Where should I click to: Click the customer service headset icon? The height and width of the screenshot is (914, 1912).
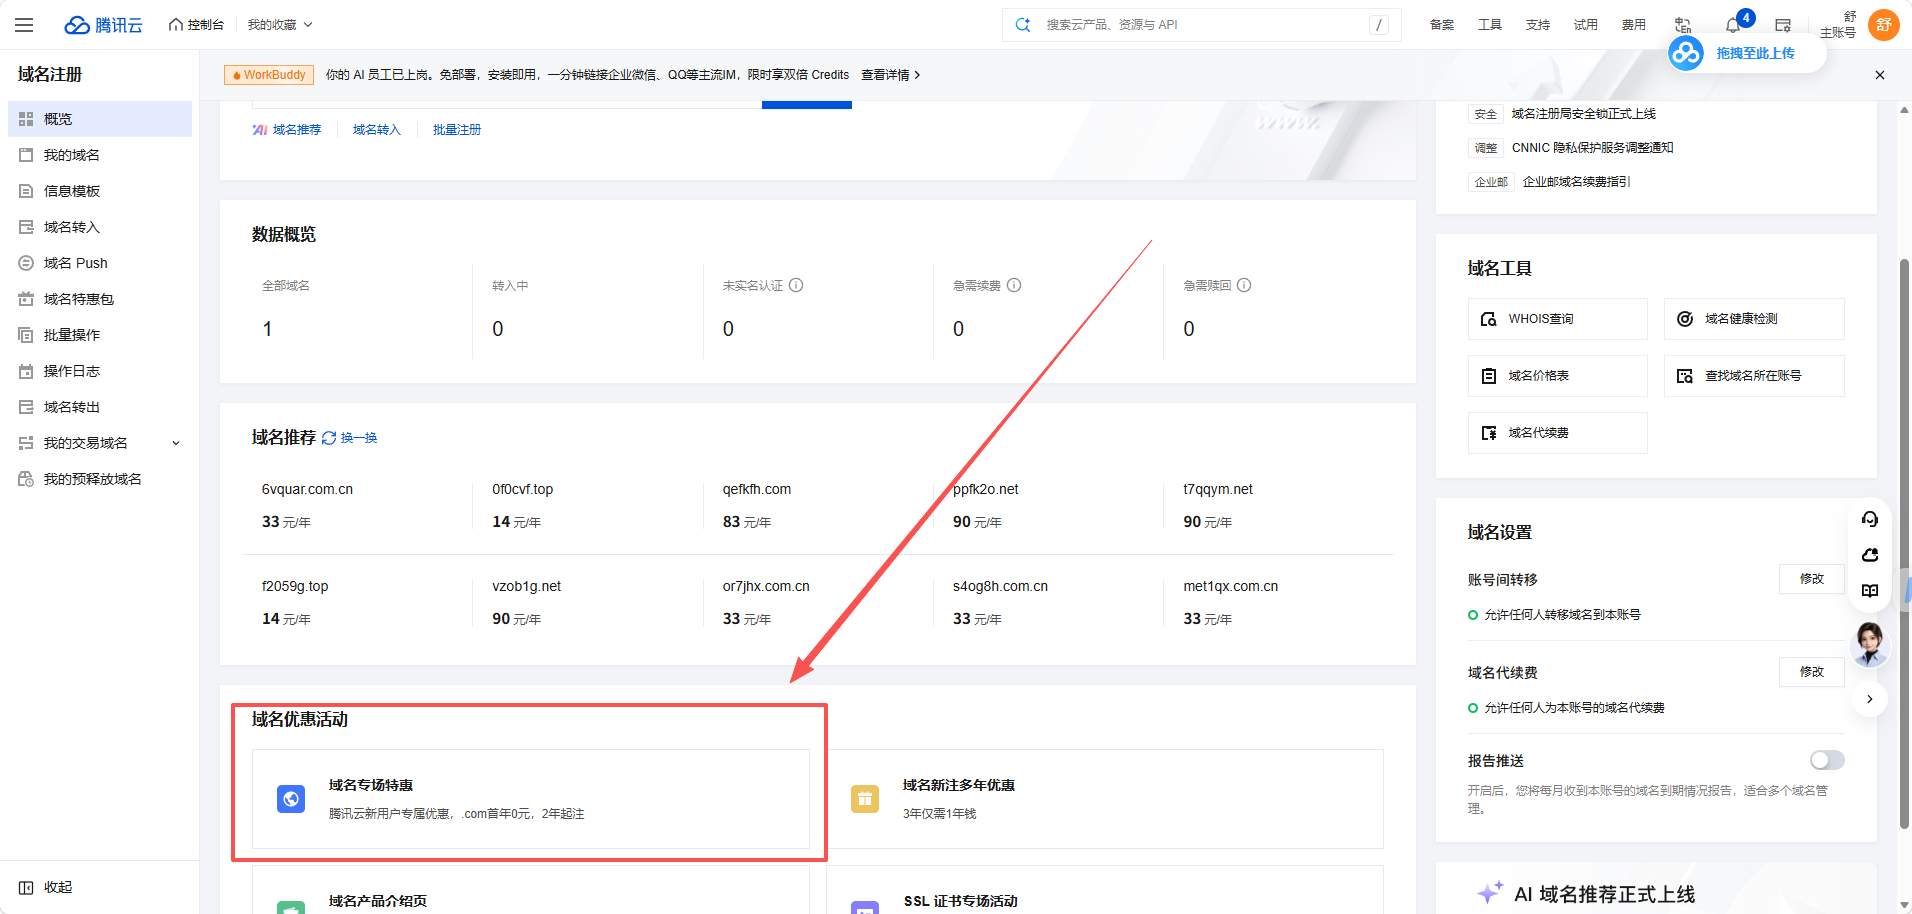pyautogui.click(x=1870, y=519)
